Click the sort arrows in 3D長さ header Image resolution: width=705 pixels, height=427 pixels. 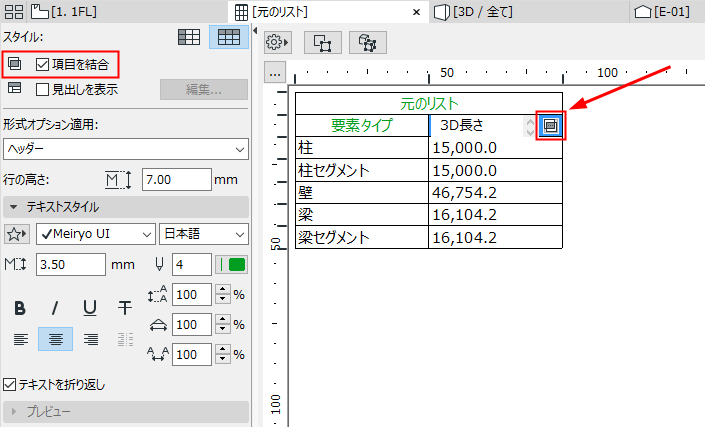[x=530, y=126]
